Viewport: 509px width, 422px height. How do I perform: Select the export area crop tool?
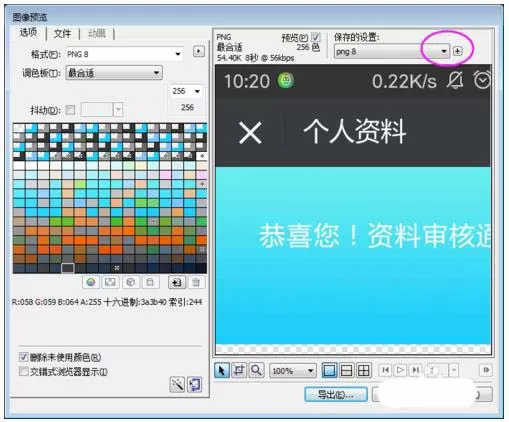[x=239, y=370]
